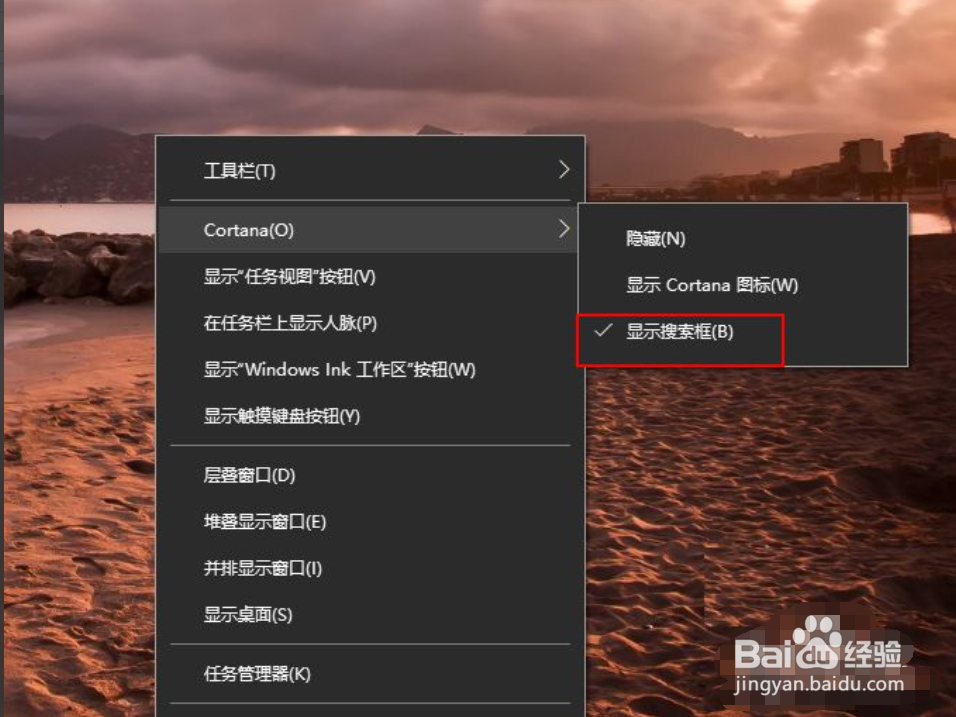Image resolution: width=956 pixels, height=717 pixels.
Task: Open the 工具栏(T) submenu
Action: (x=370, y=170)
